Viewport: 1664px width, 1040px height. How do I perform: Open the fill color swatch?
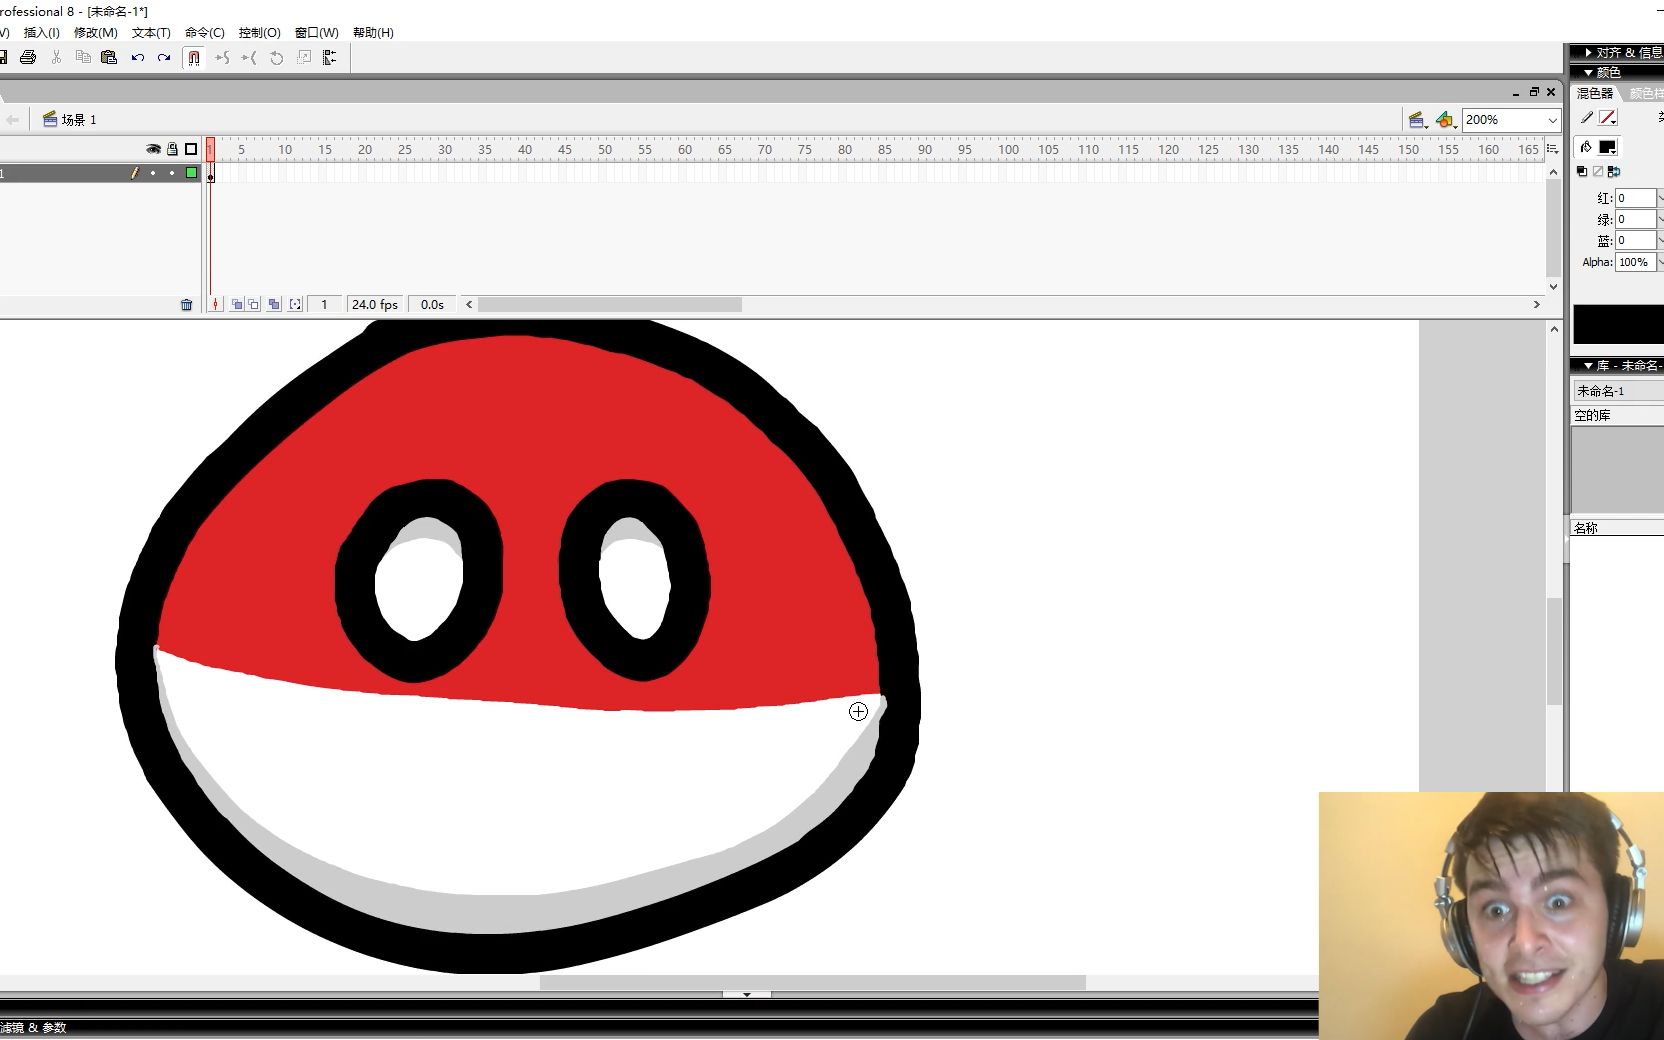(1607, 148)
